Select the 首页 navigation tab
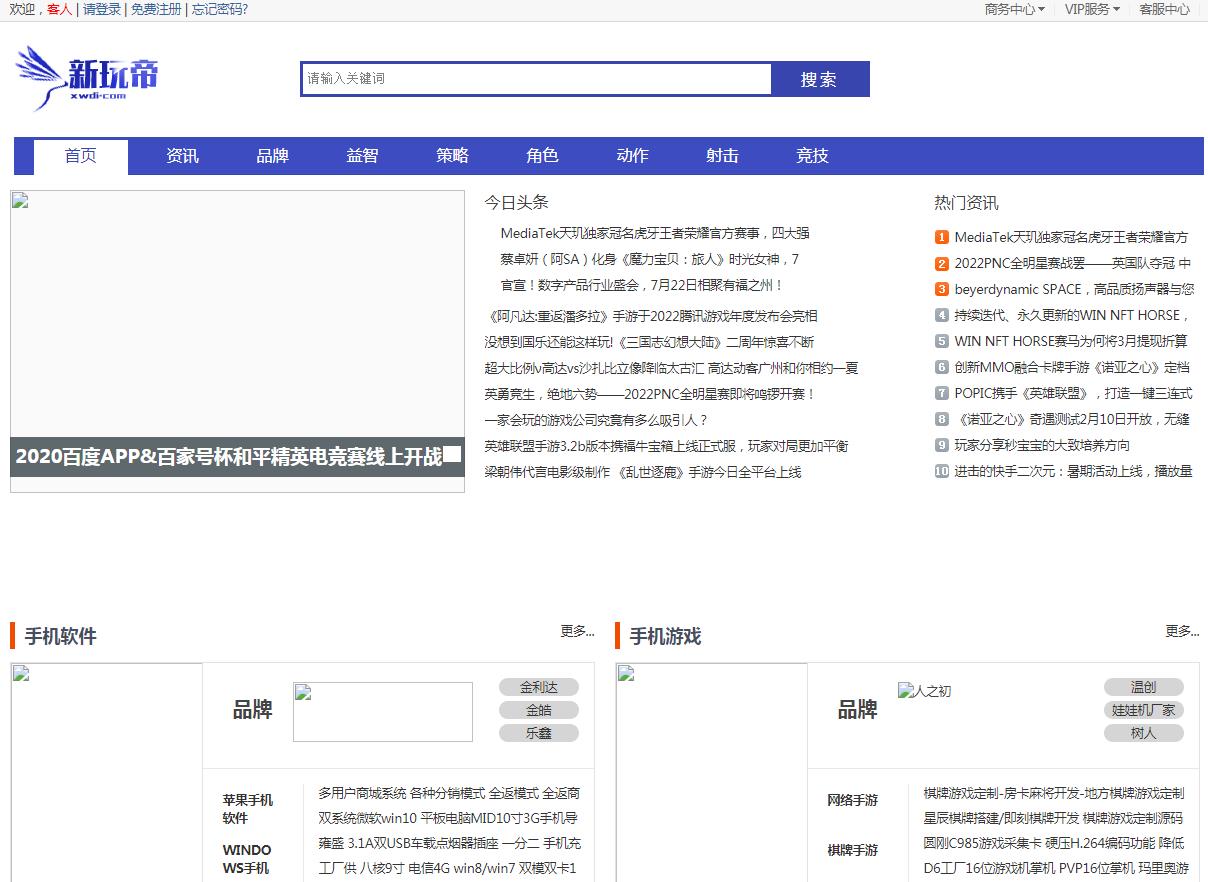Viewport: 1208px width, 882px height. (x=81, y=156)
